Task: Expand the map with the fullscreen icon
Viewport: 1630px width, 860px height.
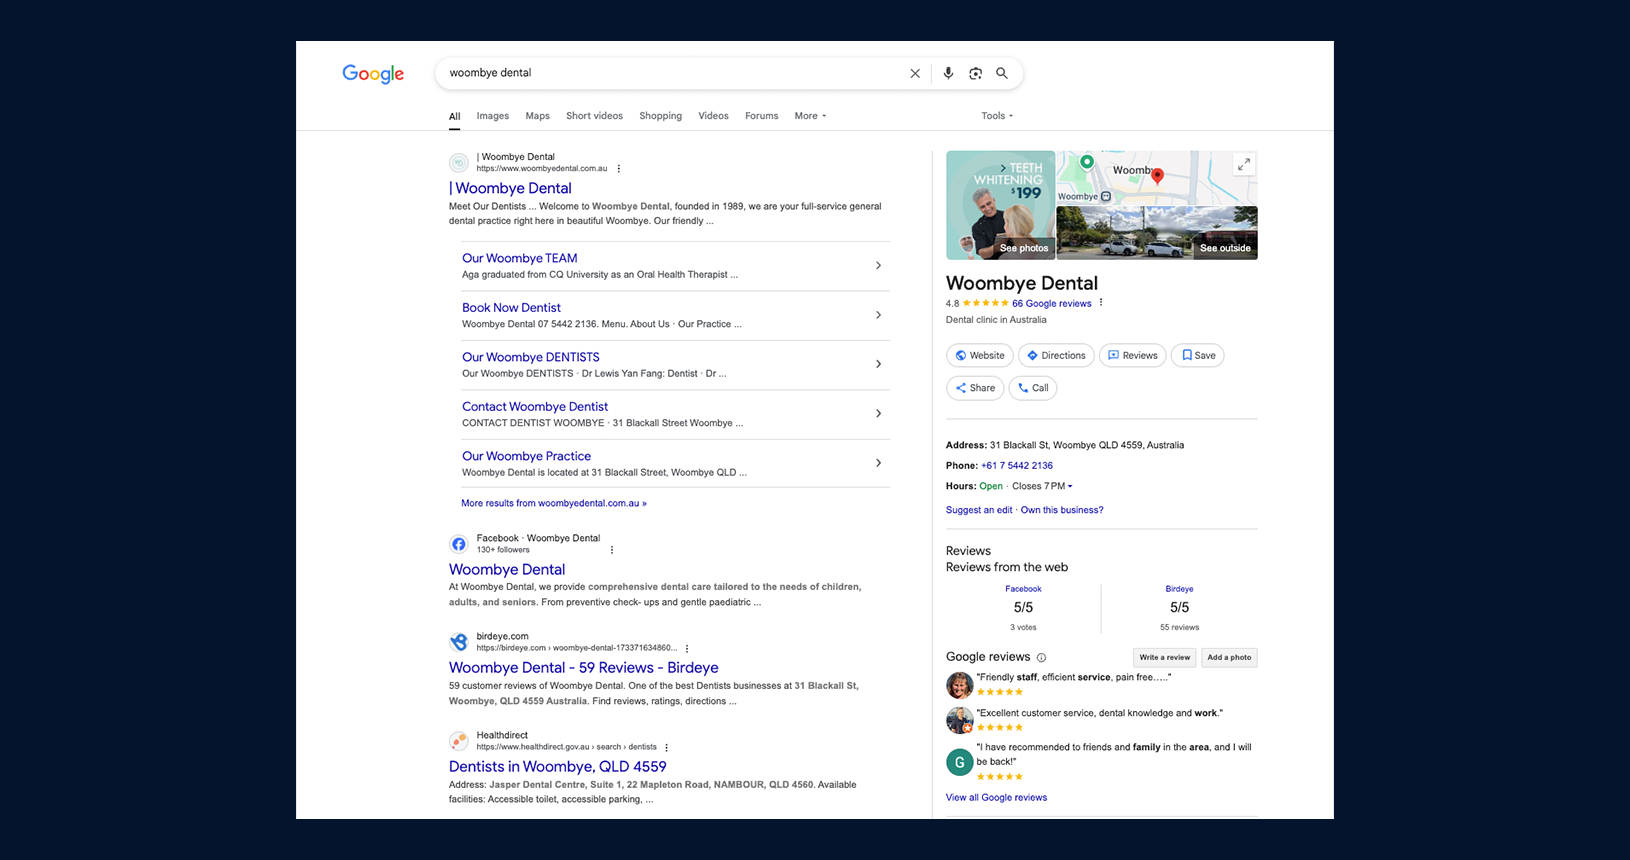Action: (x=1243, y=165)
